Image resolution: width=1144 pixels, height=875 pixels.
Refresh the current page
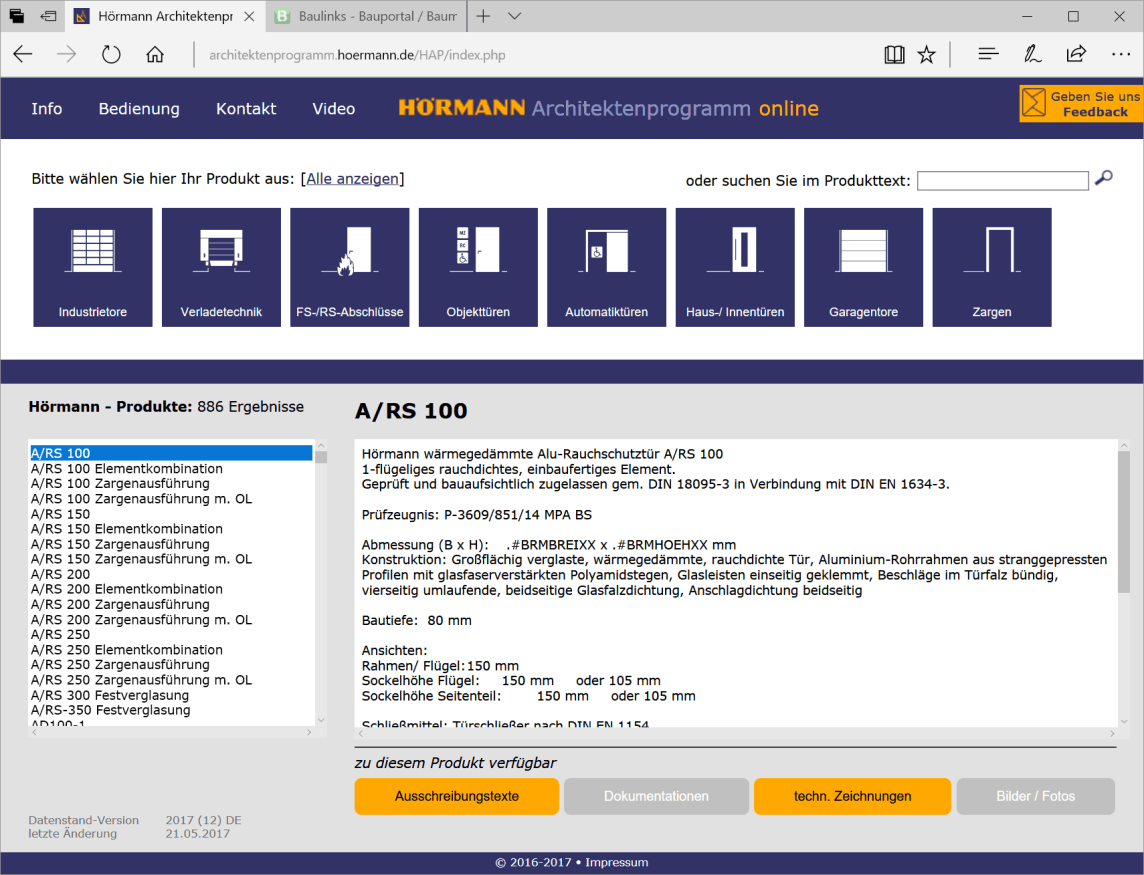point(111,54)
